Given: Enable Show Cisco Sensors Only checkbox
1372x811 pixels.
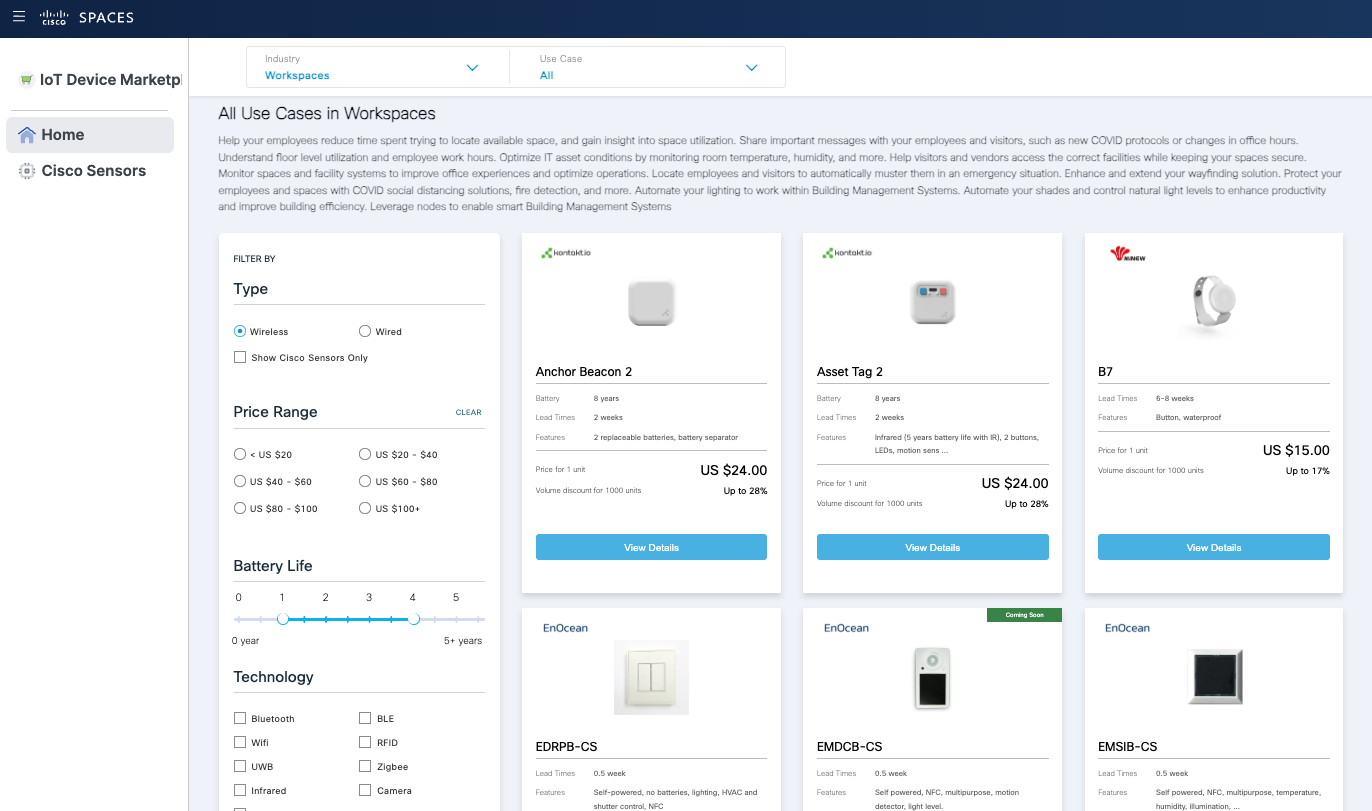Looking at the screenshot, I should coord(240,357).
